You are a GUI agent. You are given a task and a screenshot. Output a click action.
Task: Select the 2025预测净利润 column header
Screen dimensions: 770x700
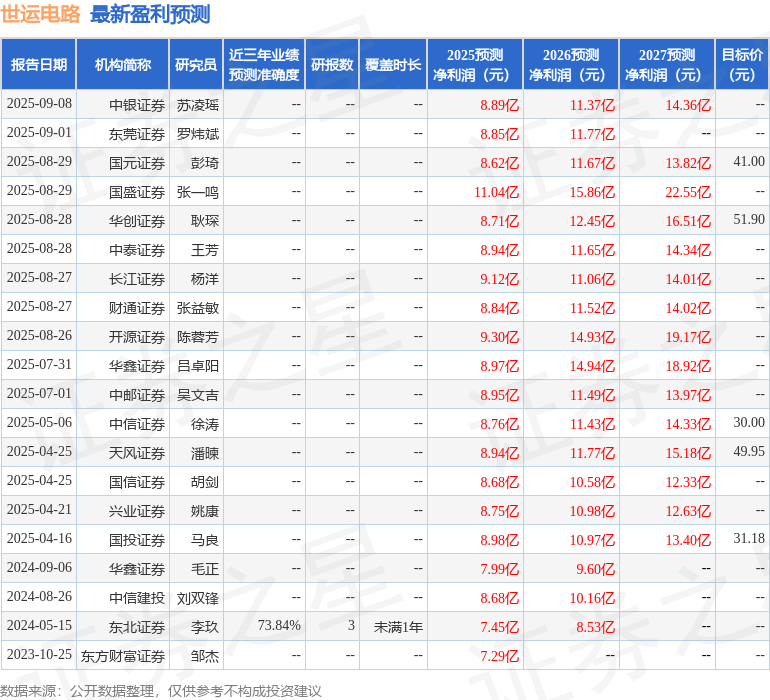475,64
